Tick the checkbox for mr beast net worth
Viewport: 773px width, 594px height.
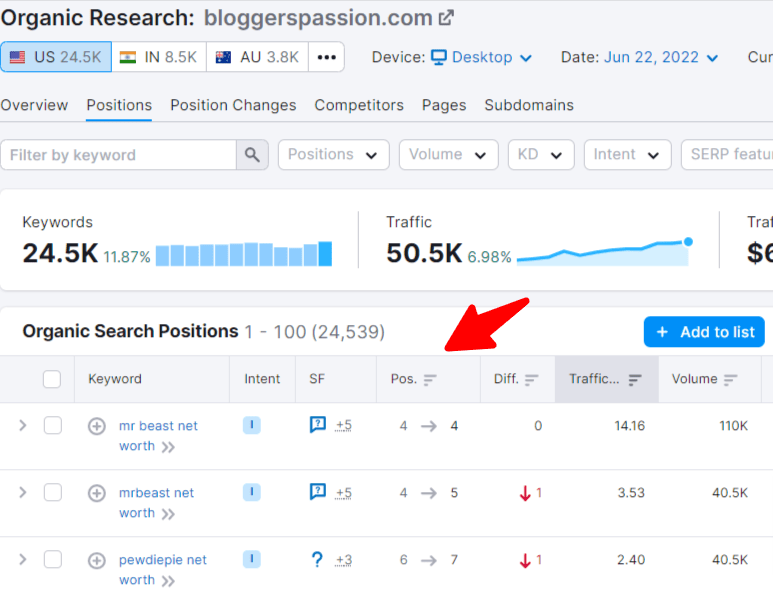click(x=53, y=425)
